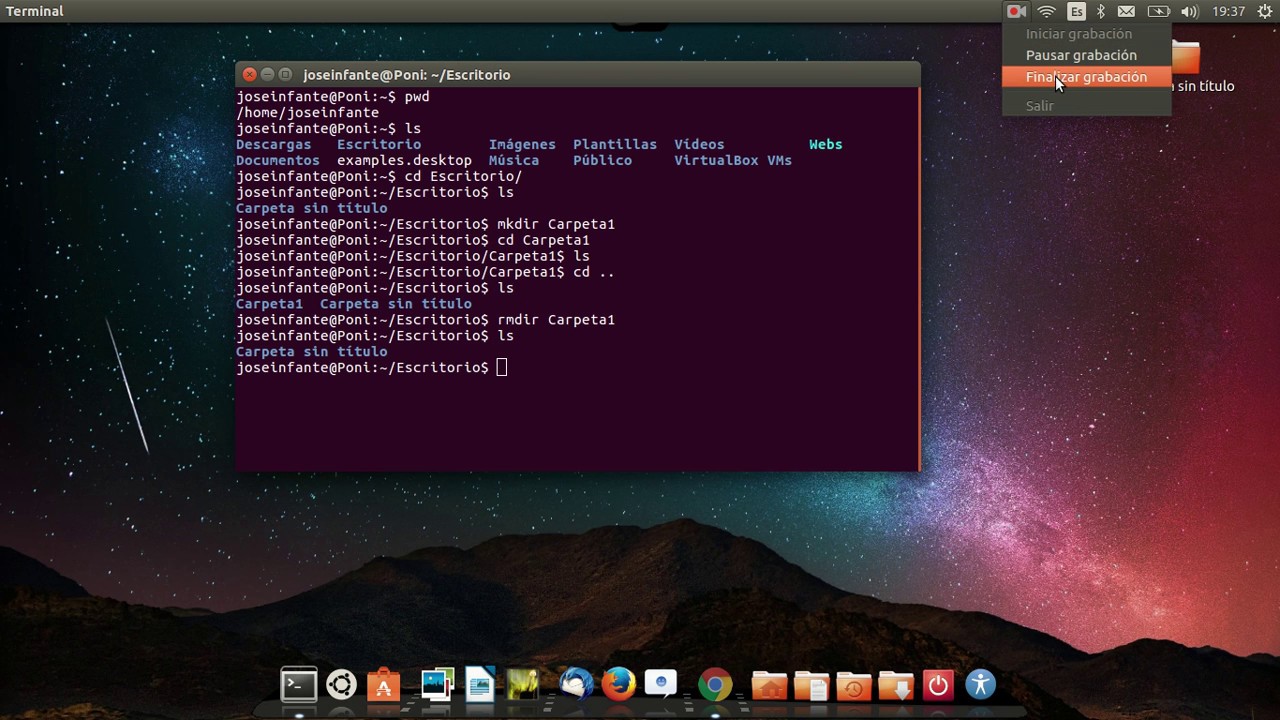Click the terminal cursor at the last prompt
This screenshot has width=1280, height=720.
pos(502,368)
